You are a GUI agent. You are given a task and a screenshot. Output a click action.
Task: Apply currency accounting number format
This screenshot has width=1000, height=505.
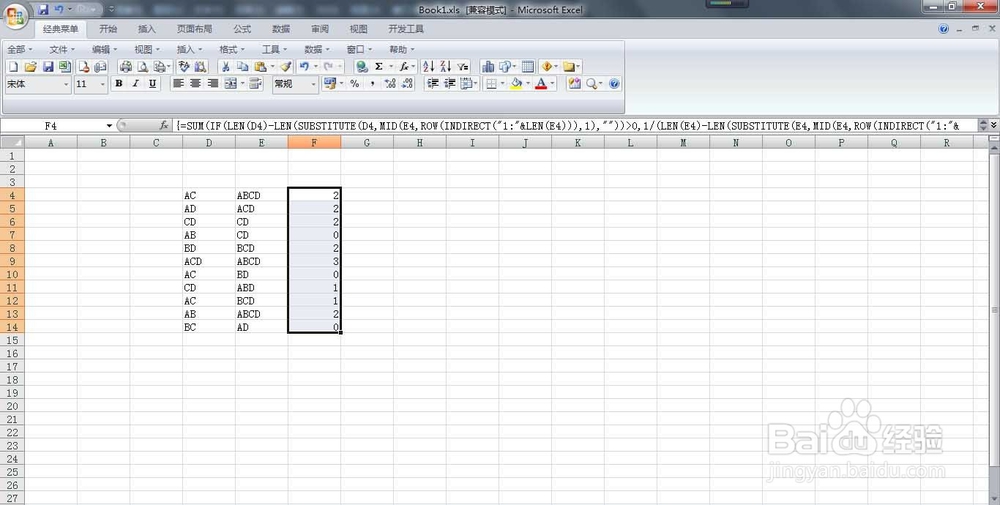coord(330,84)
